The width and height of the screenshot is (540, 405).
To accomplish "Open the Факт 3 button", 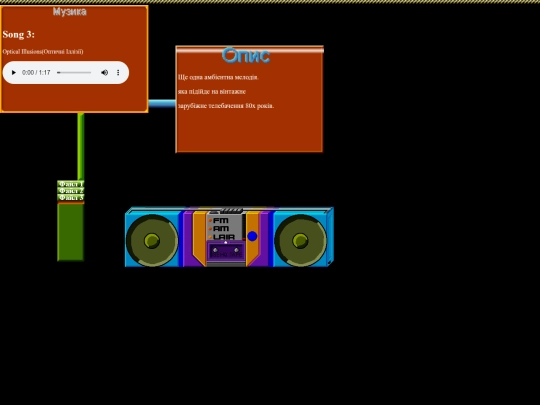I will click(x=71, y=198).
